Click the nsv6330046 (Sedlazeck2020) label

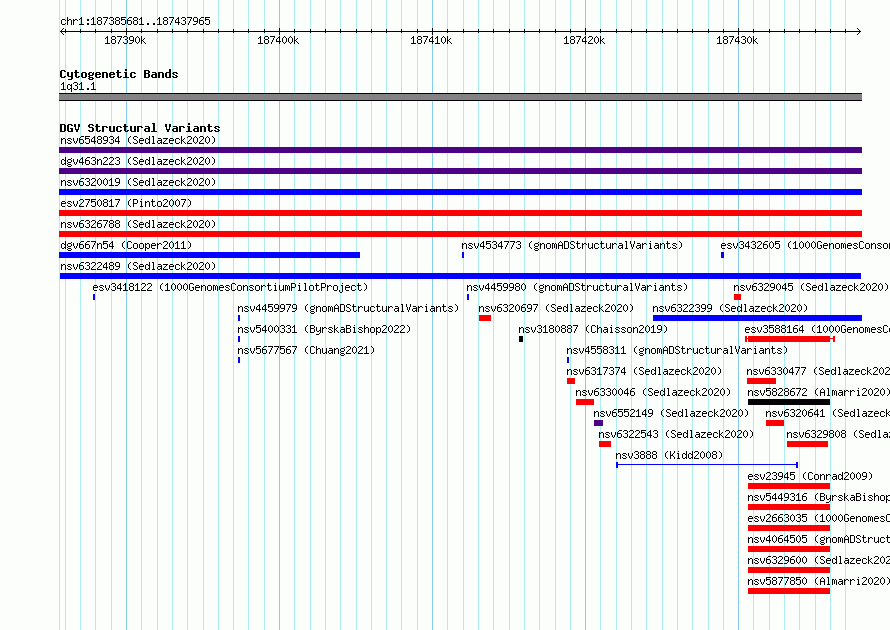[x=653, y=392]
